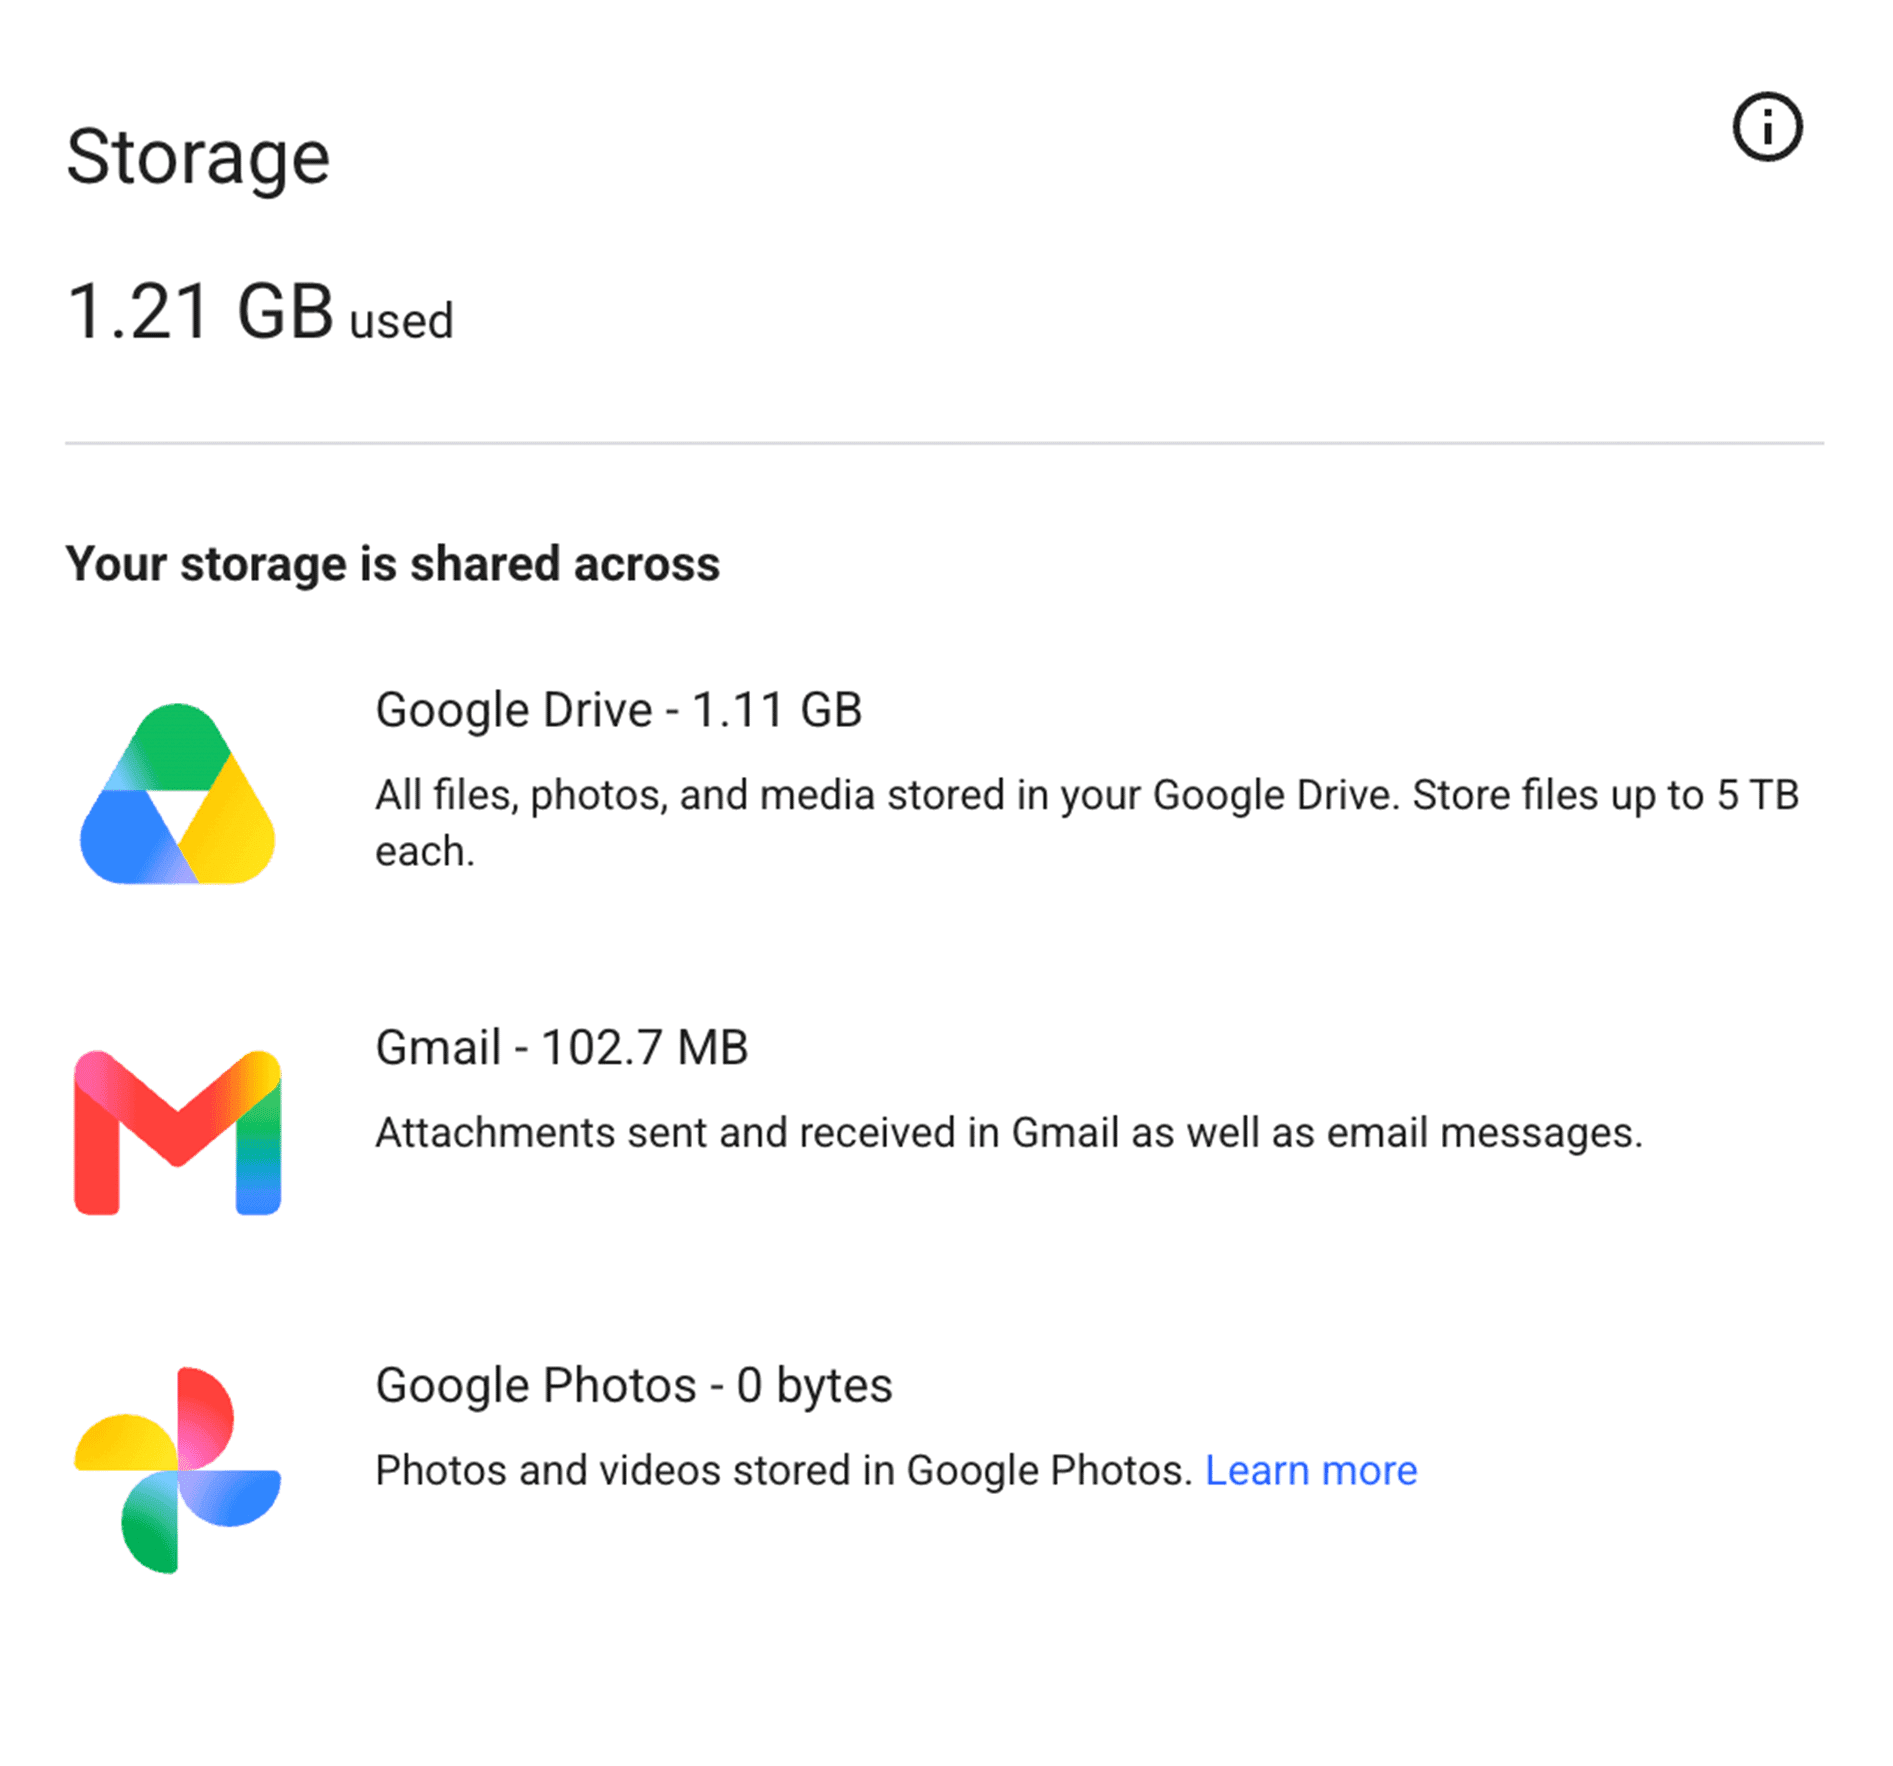Click the word each in Drive description
The image size is (1893, 1766).
click(424, 852)
